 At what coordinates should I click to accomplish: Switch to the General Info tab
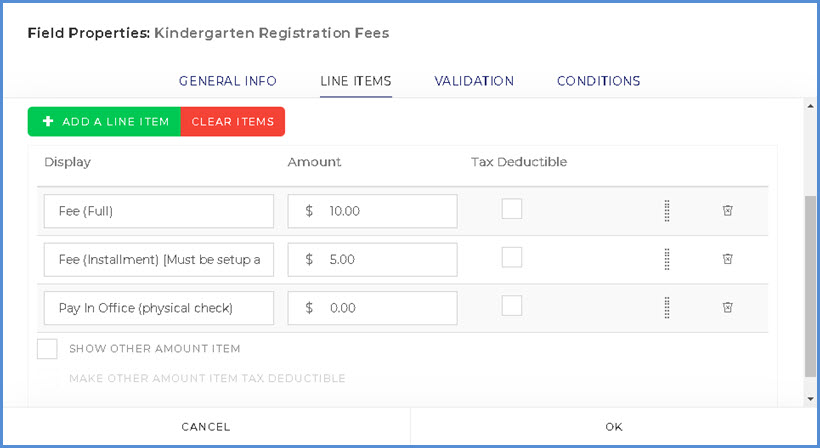pos(228,81)
